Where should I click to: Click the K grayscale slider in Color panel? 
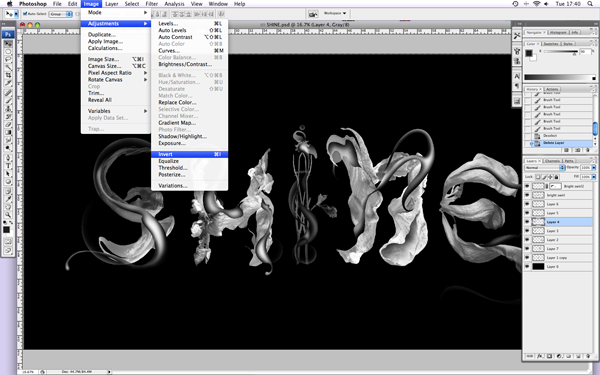point(561,52)
